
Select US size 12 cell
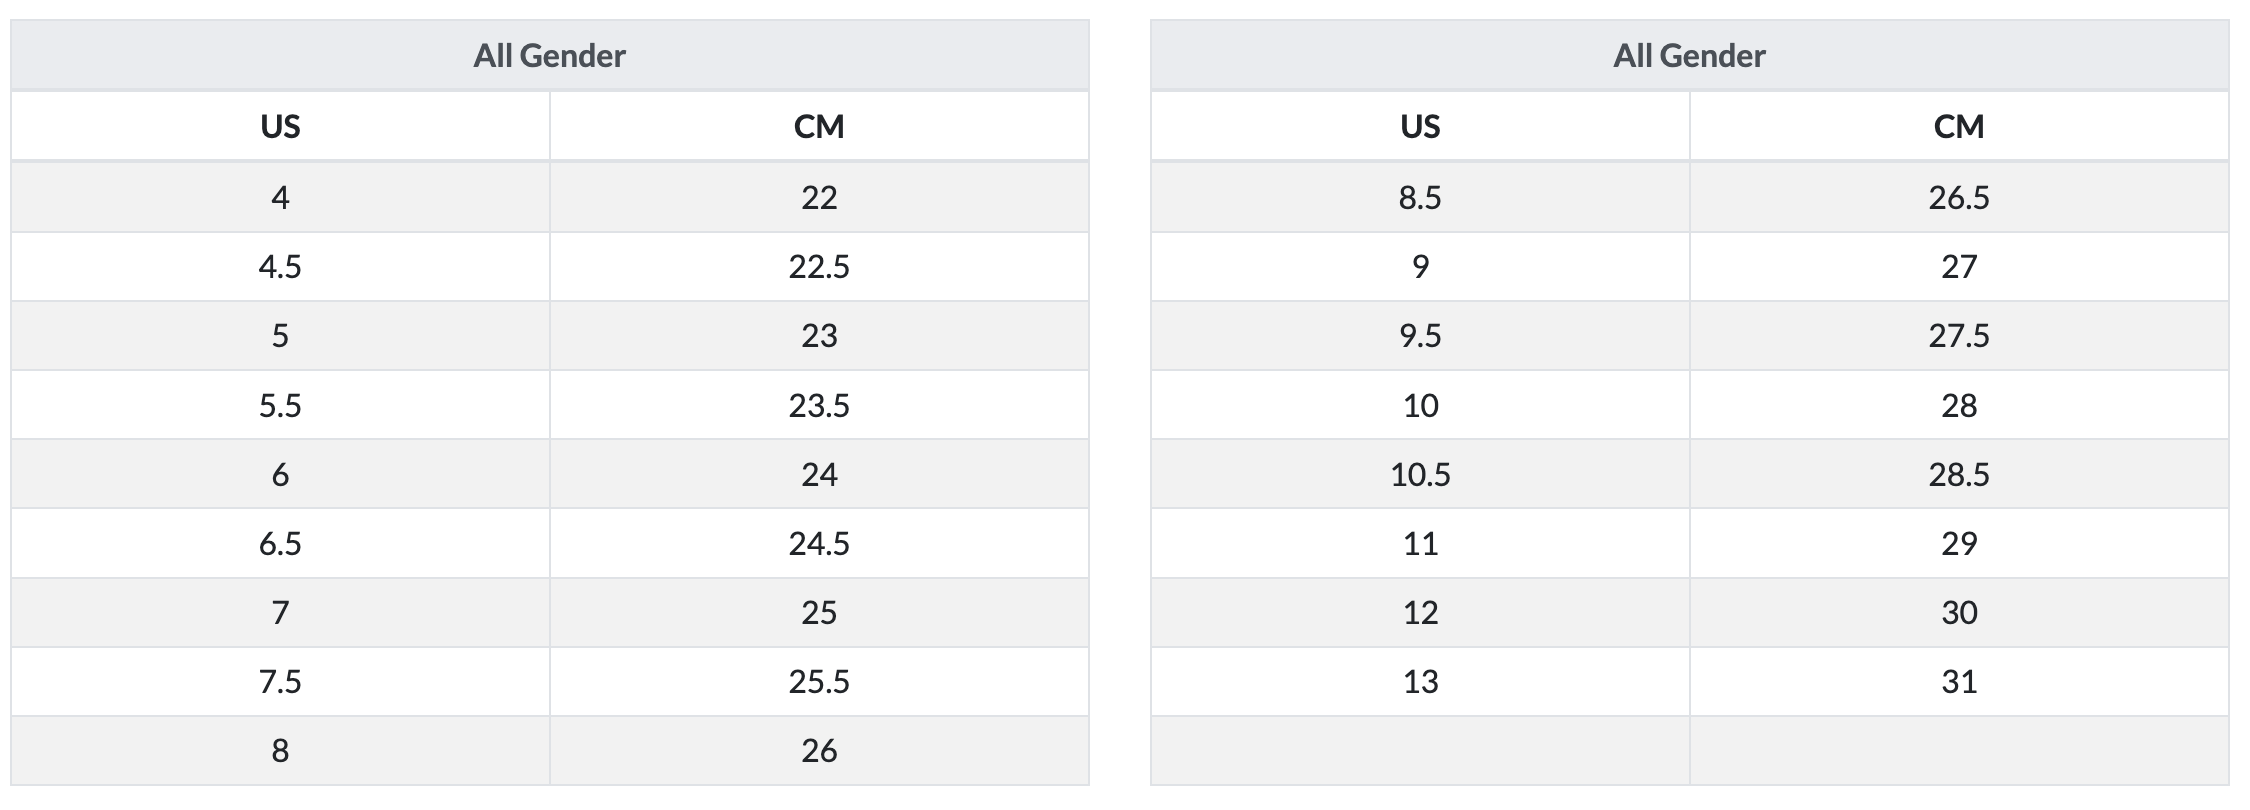pos(1420,613)
